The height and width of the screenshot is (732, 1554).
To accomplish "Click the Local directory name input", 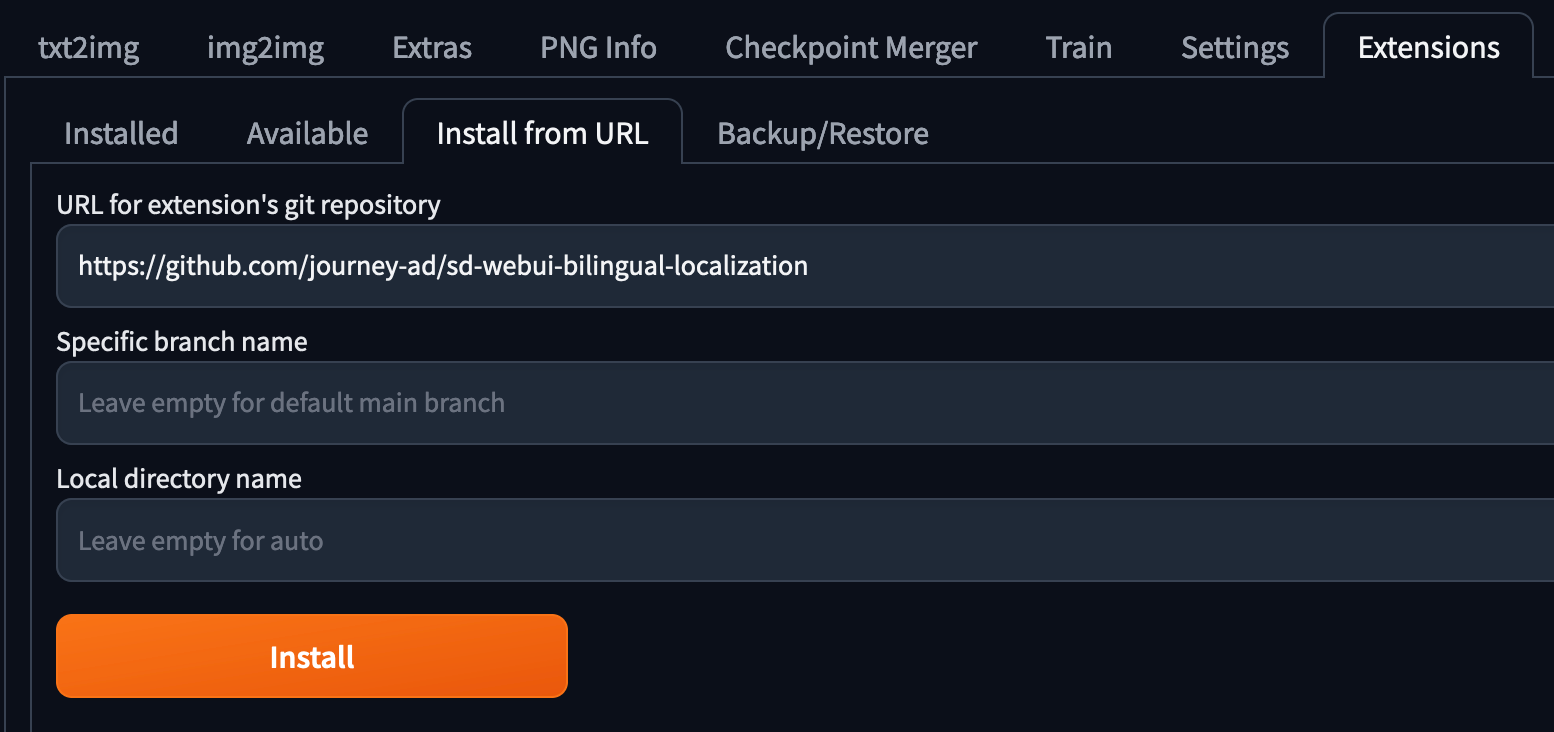I will point(800,541).
